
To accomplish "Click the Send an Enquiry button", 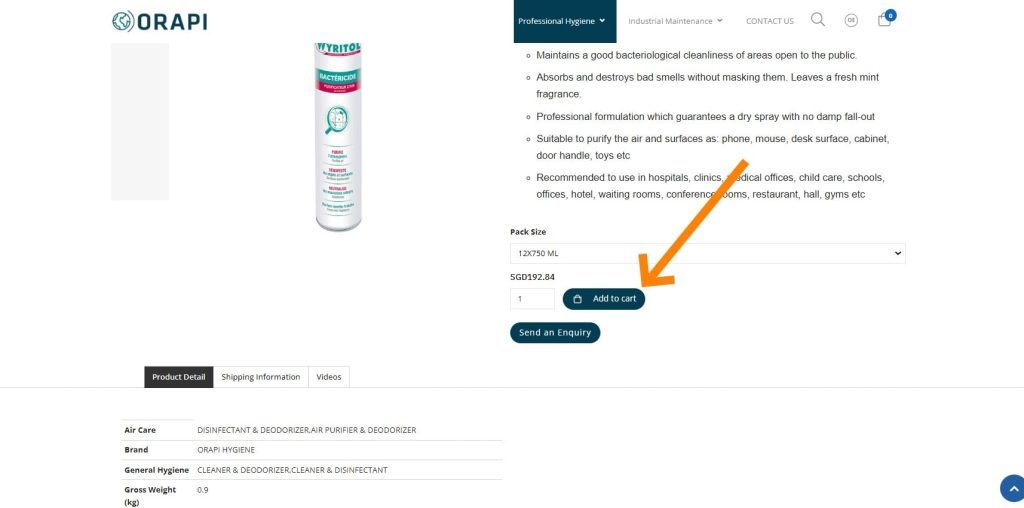I will (x=554, y=332).
